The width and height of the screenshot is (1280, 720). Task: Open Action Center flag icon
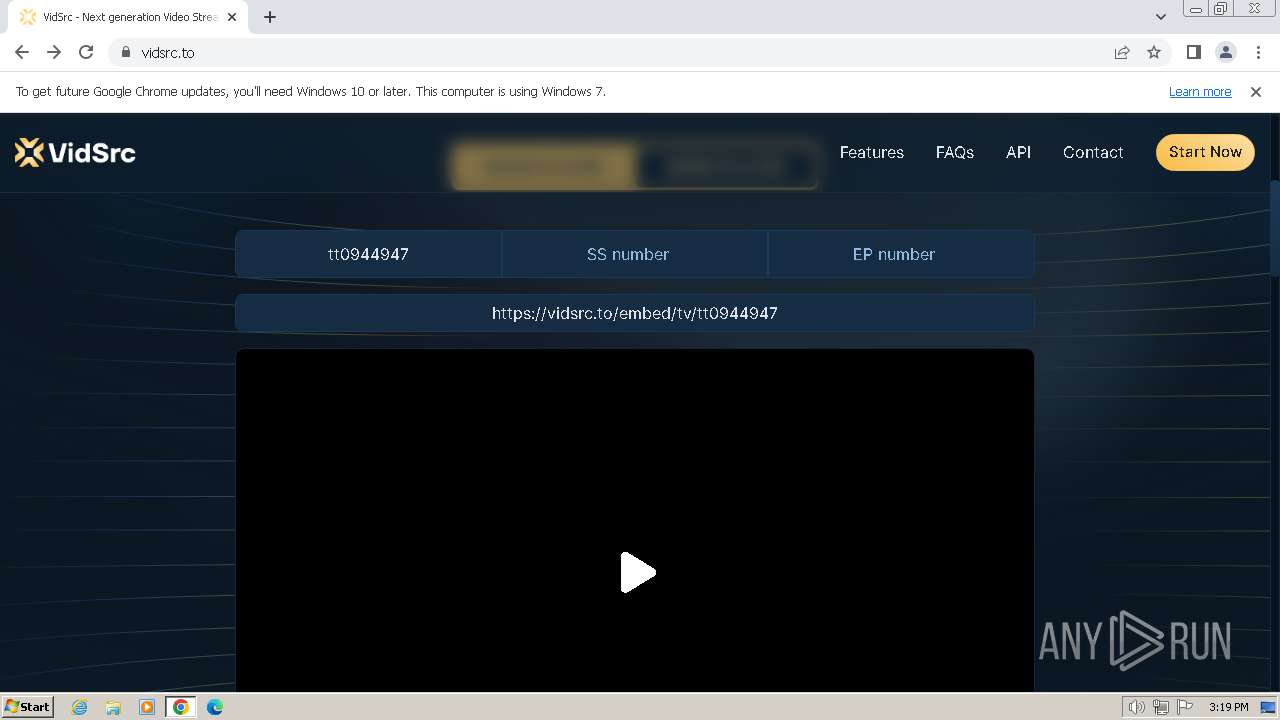(1185, 707)
